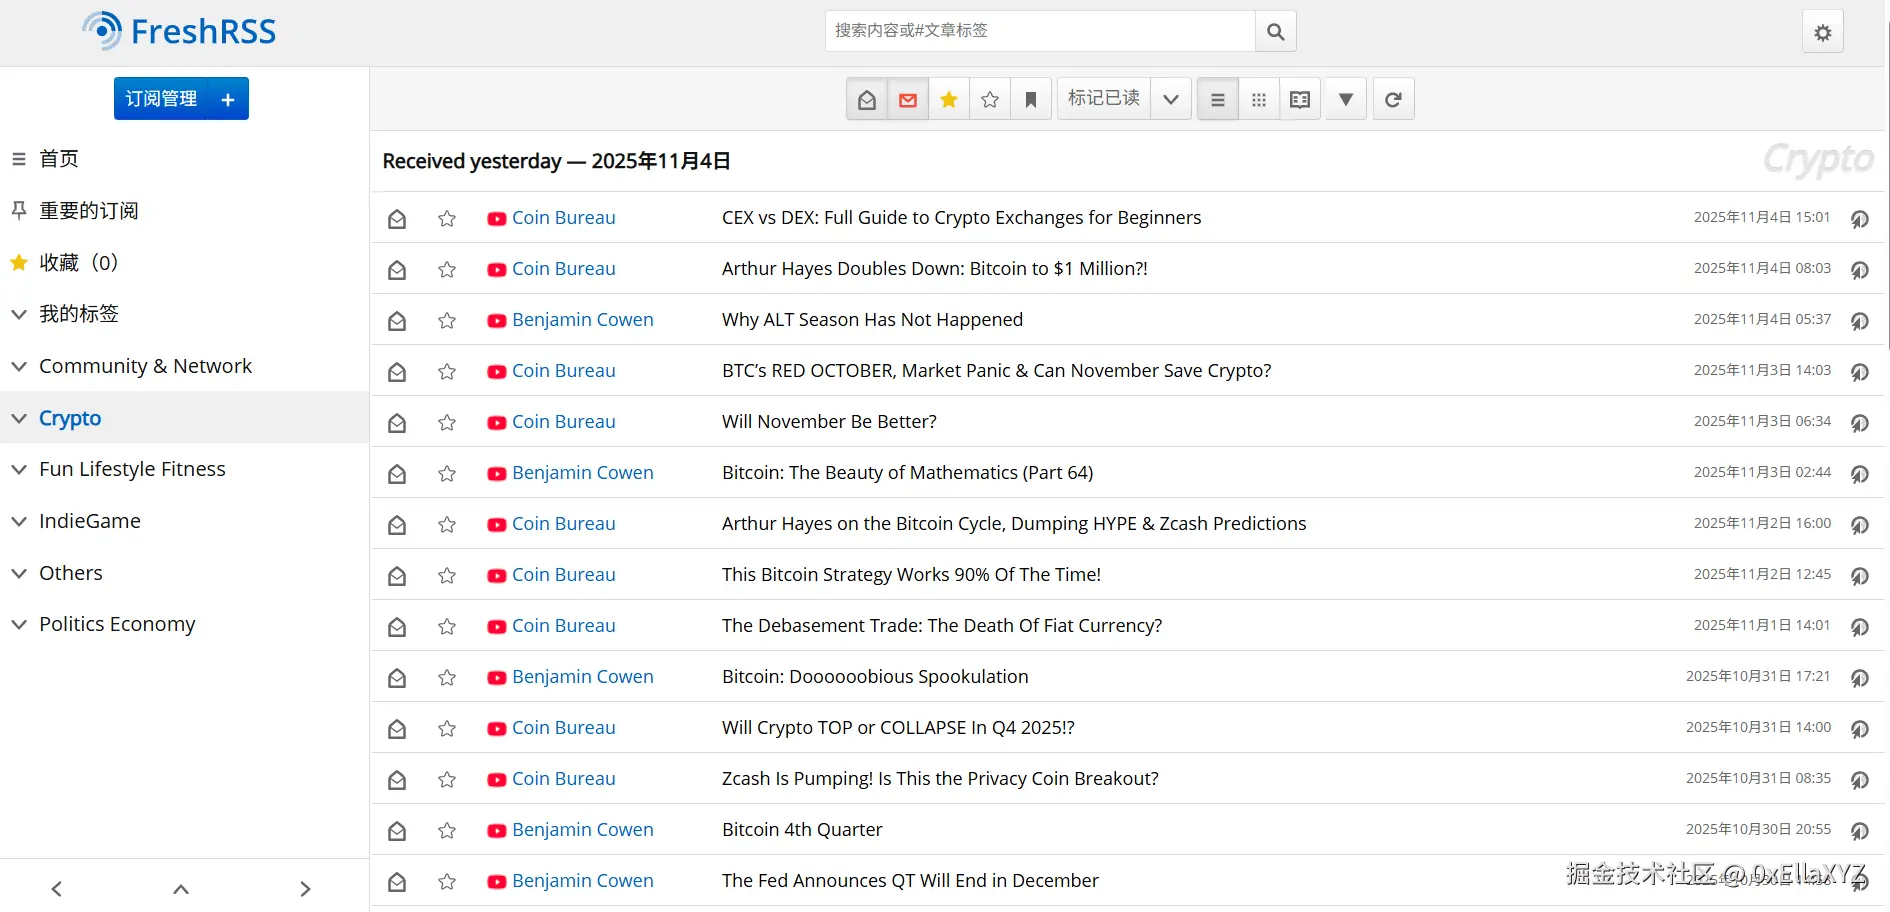This screenshot has width=1890, height=912.
Task: Mark 'Why ALT Season Has Not Happened' as favorite
Action: click(x=446, y=320)
